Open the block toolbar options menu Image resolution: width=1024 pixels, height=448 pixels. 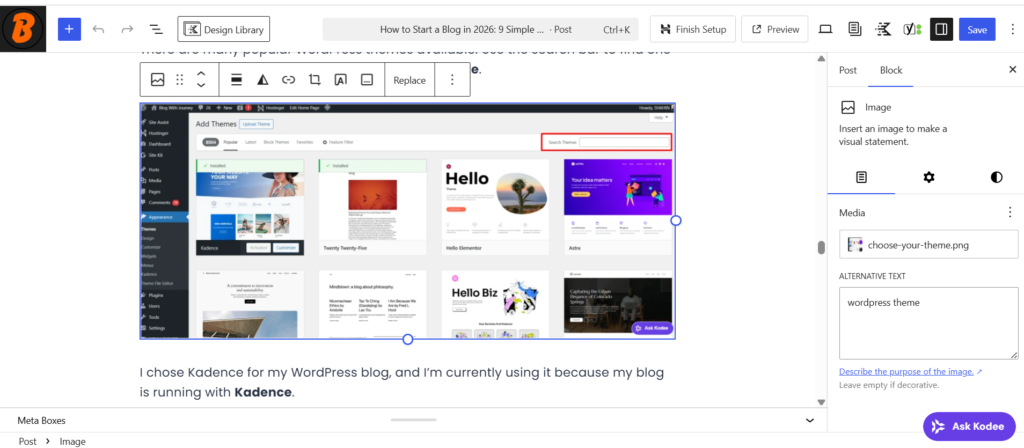(x=452, y=80)
